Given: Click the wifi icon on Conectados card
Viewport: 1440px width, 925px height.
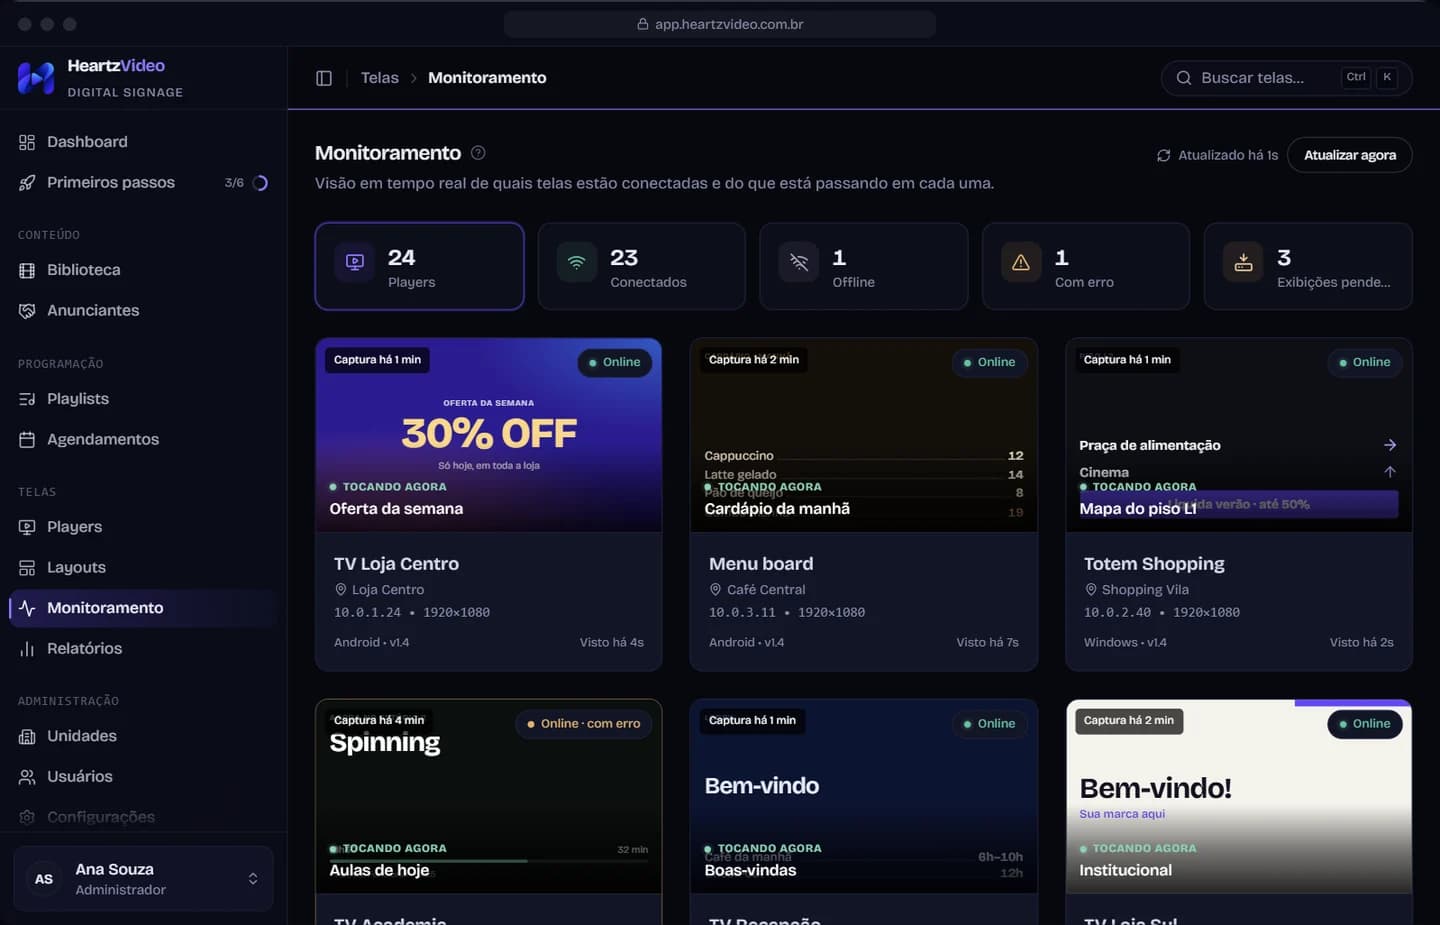Looking at the screenshot, I should coord(577,262).
